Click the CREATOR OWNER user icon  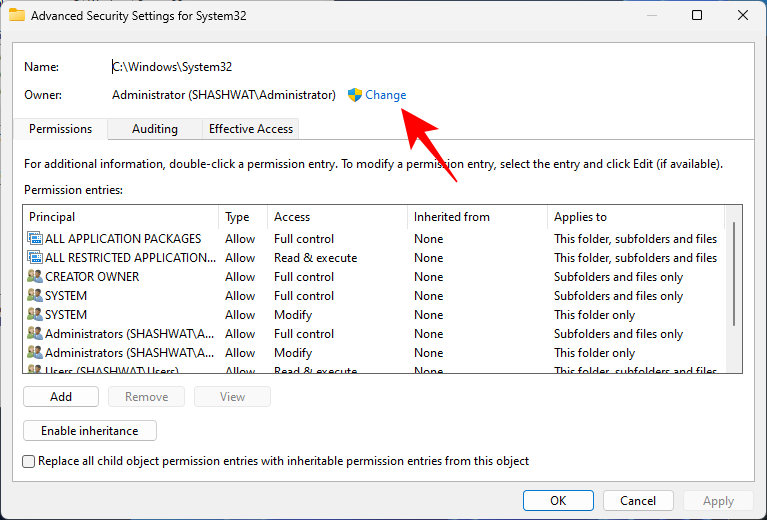click(35, 277)
